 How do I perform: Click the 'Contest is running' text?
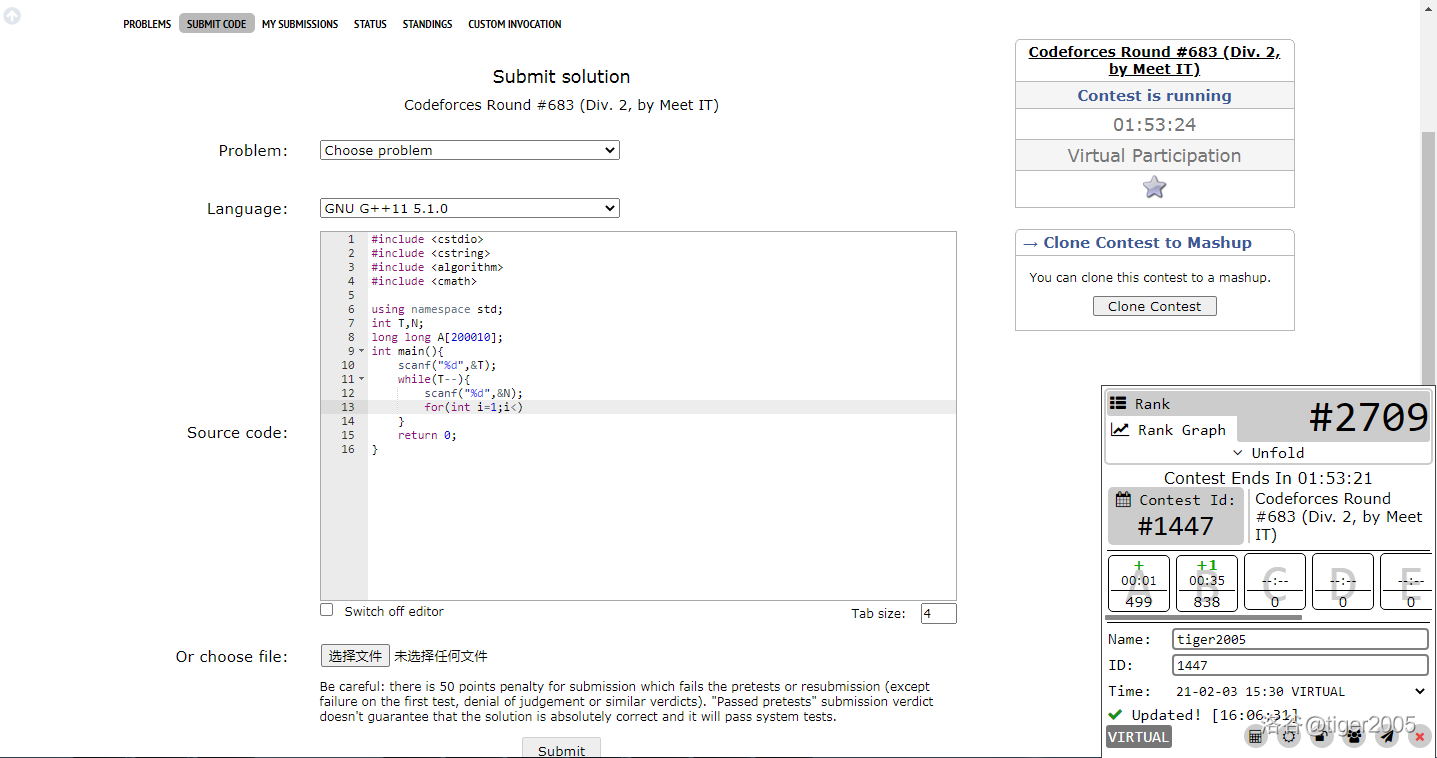[x=1154, y=96]
